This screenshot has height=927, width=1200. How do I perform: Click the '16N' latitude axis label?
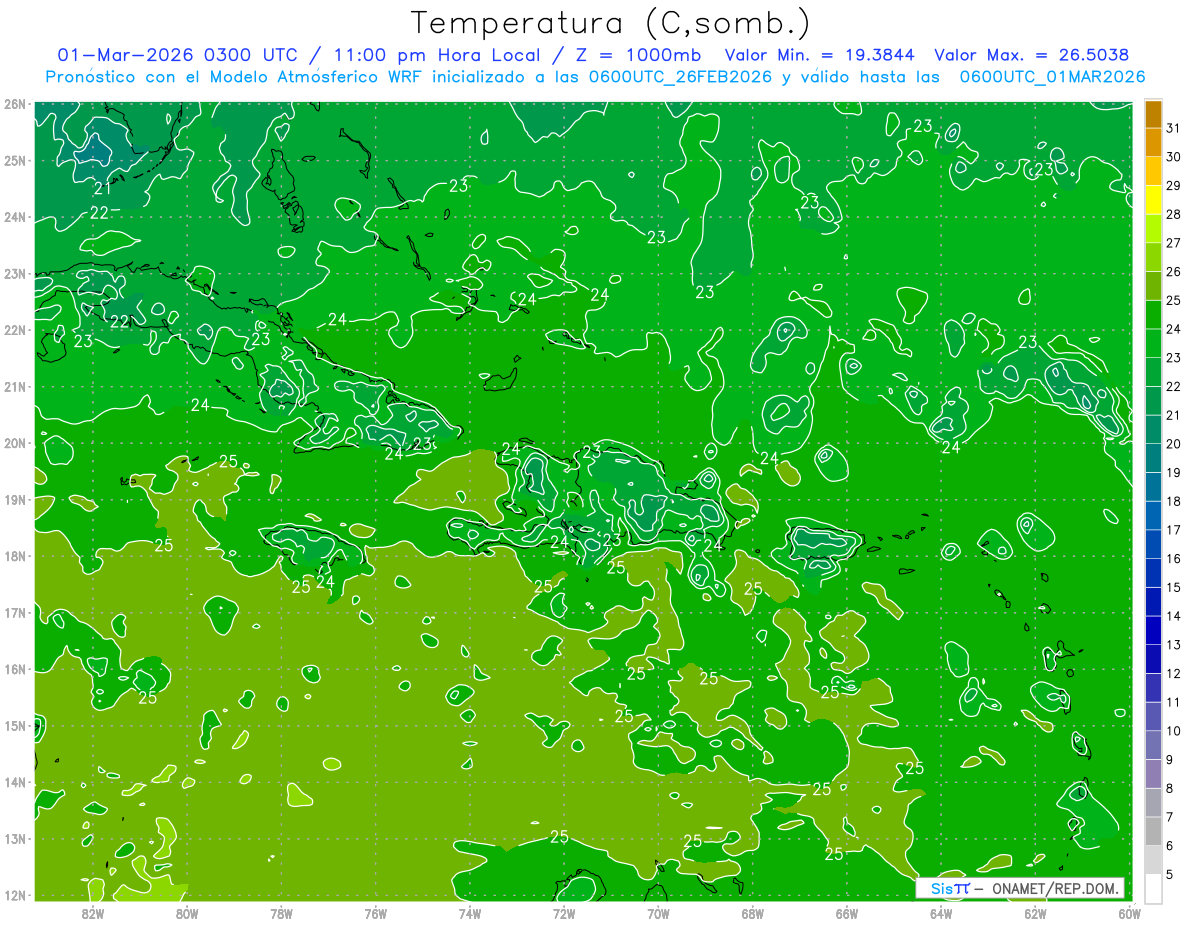click(15, 669)
